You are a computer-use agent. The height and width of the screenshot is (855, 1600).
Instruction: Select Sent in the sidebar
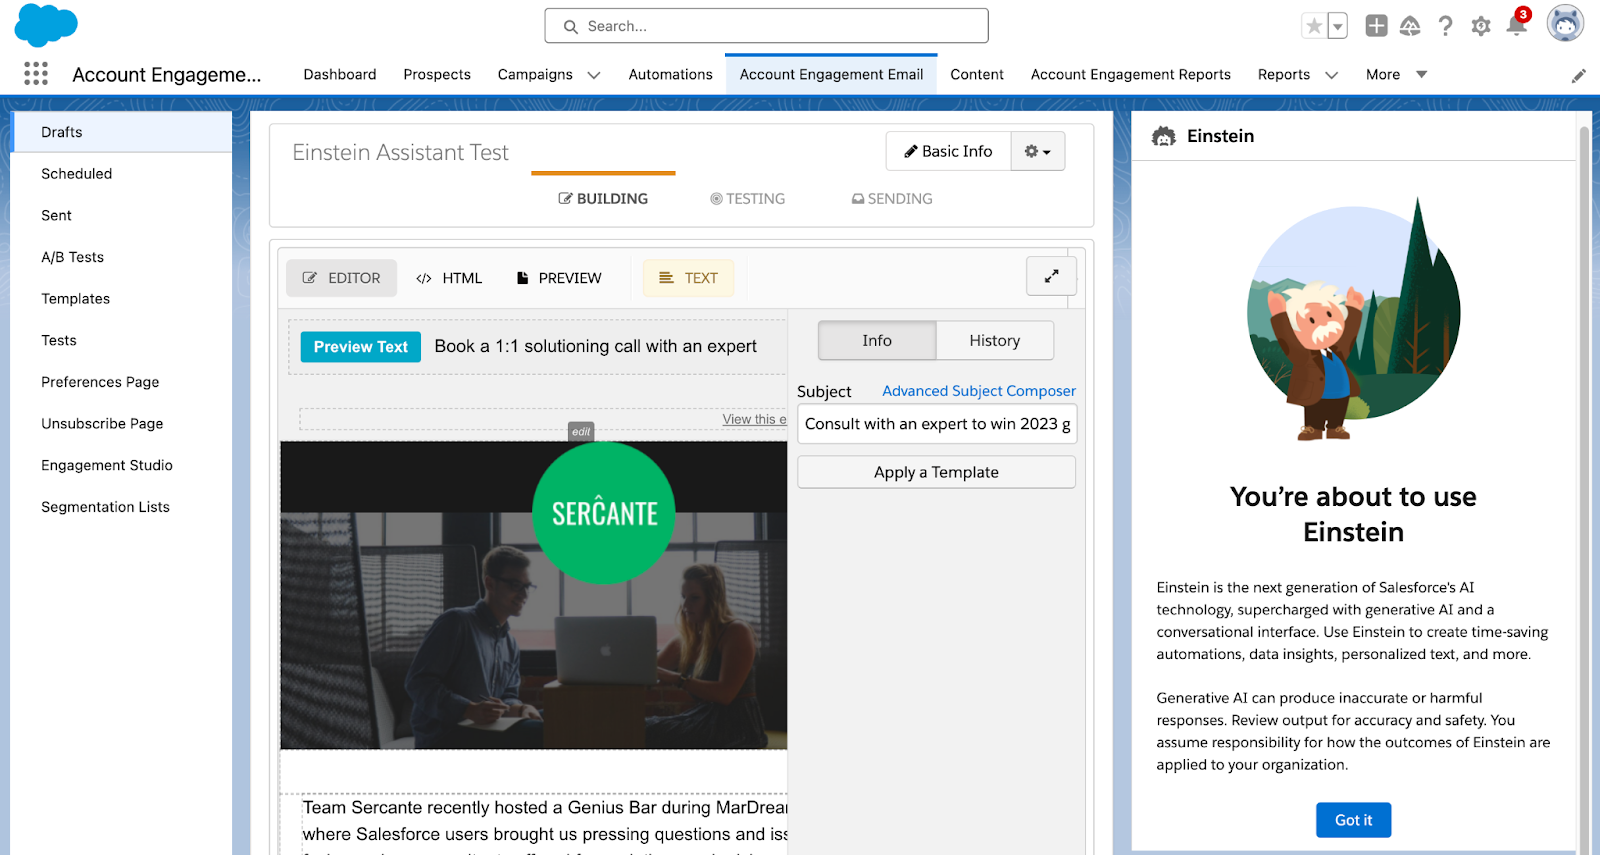(x=122, y=215)
